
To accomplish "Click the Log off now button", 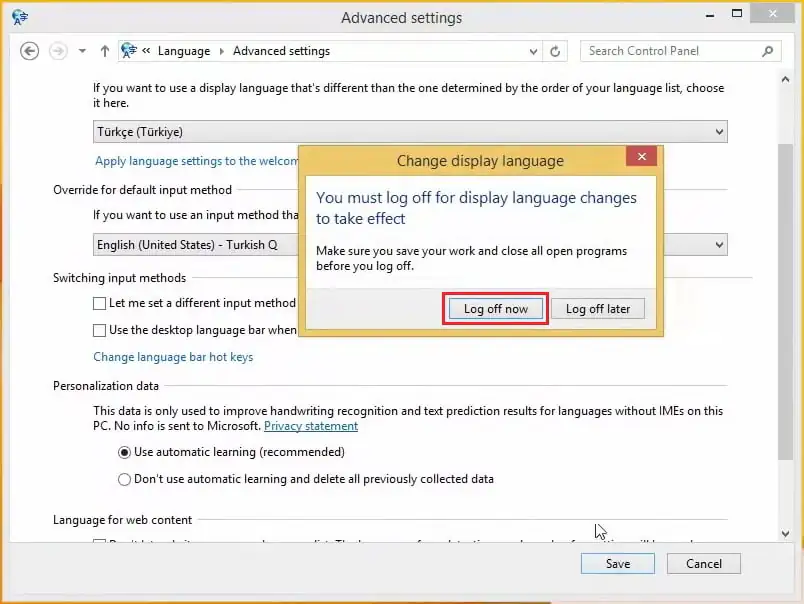I will (495, 309).
